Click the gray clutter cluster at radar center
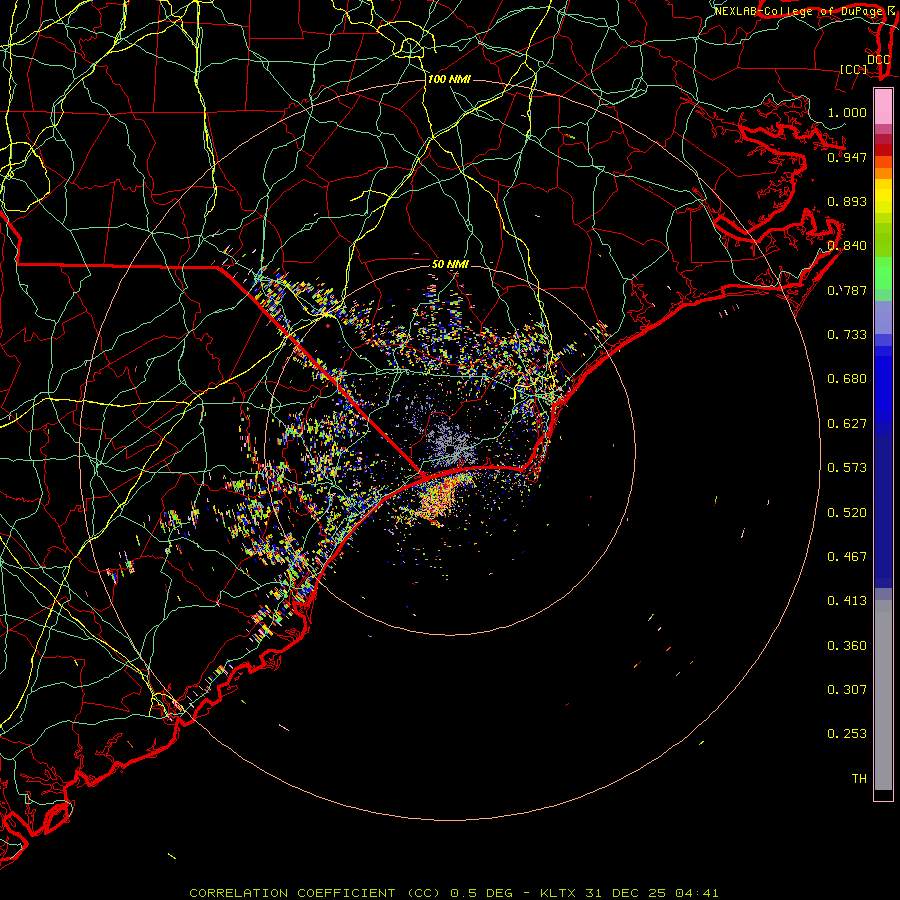 [x=451, y=447]
